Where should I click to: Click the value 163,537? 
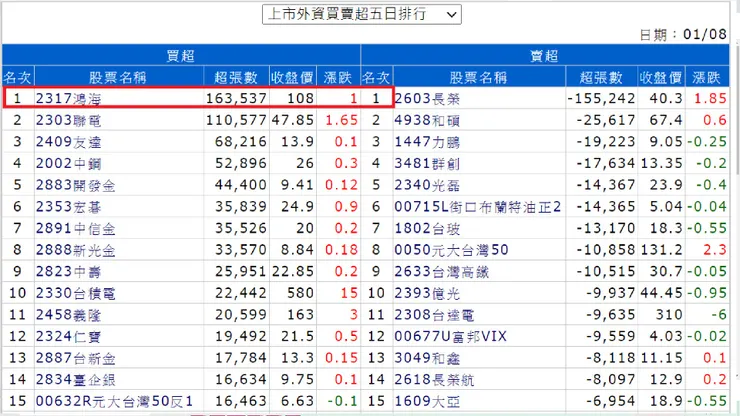point(236,98)
